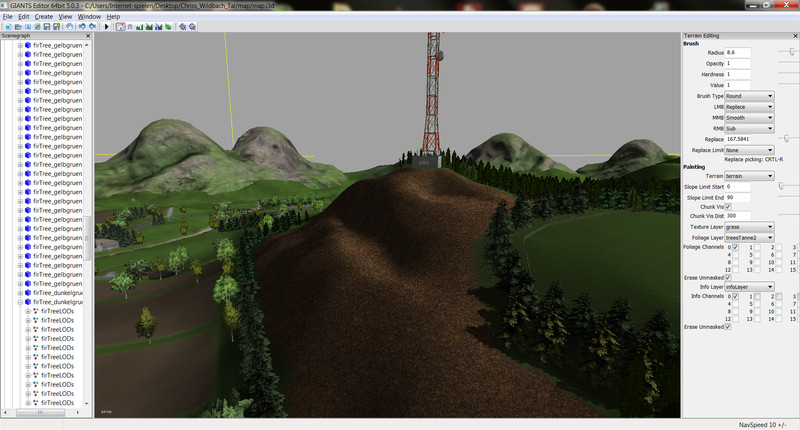Click the Undo arrow icon
This screenshot has height=430, width=800.
[x=82, y=27]
